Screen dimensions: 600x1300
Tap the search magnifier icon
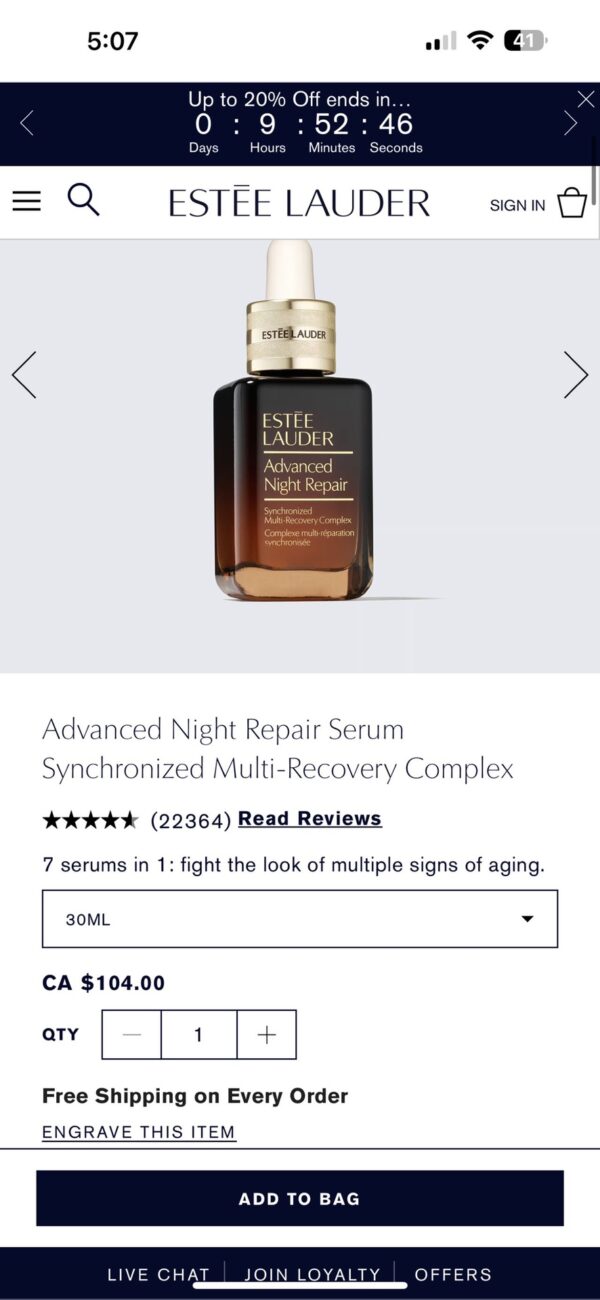pos(83,200)
